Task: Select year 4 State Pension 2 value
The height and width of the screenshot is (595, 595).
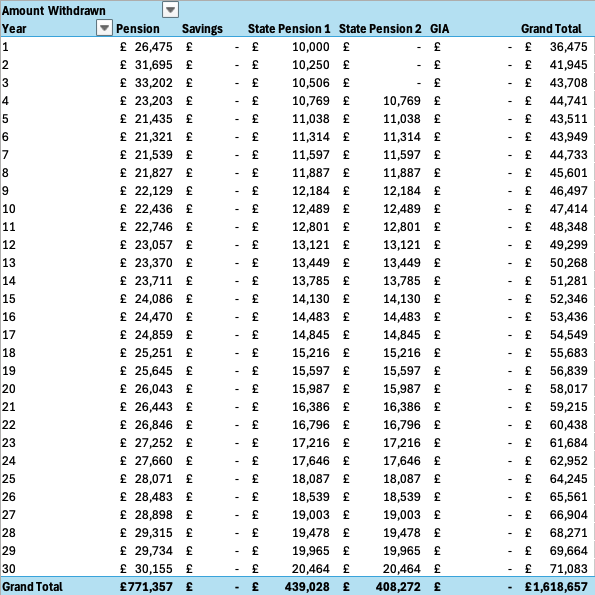Action: 401,101
